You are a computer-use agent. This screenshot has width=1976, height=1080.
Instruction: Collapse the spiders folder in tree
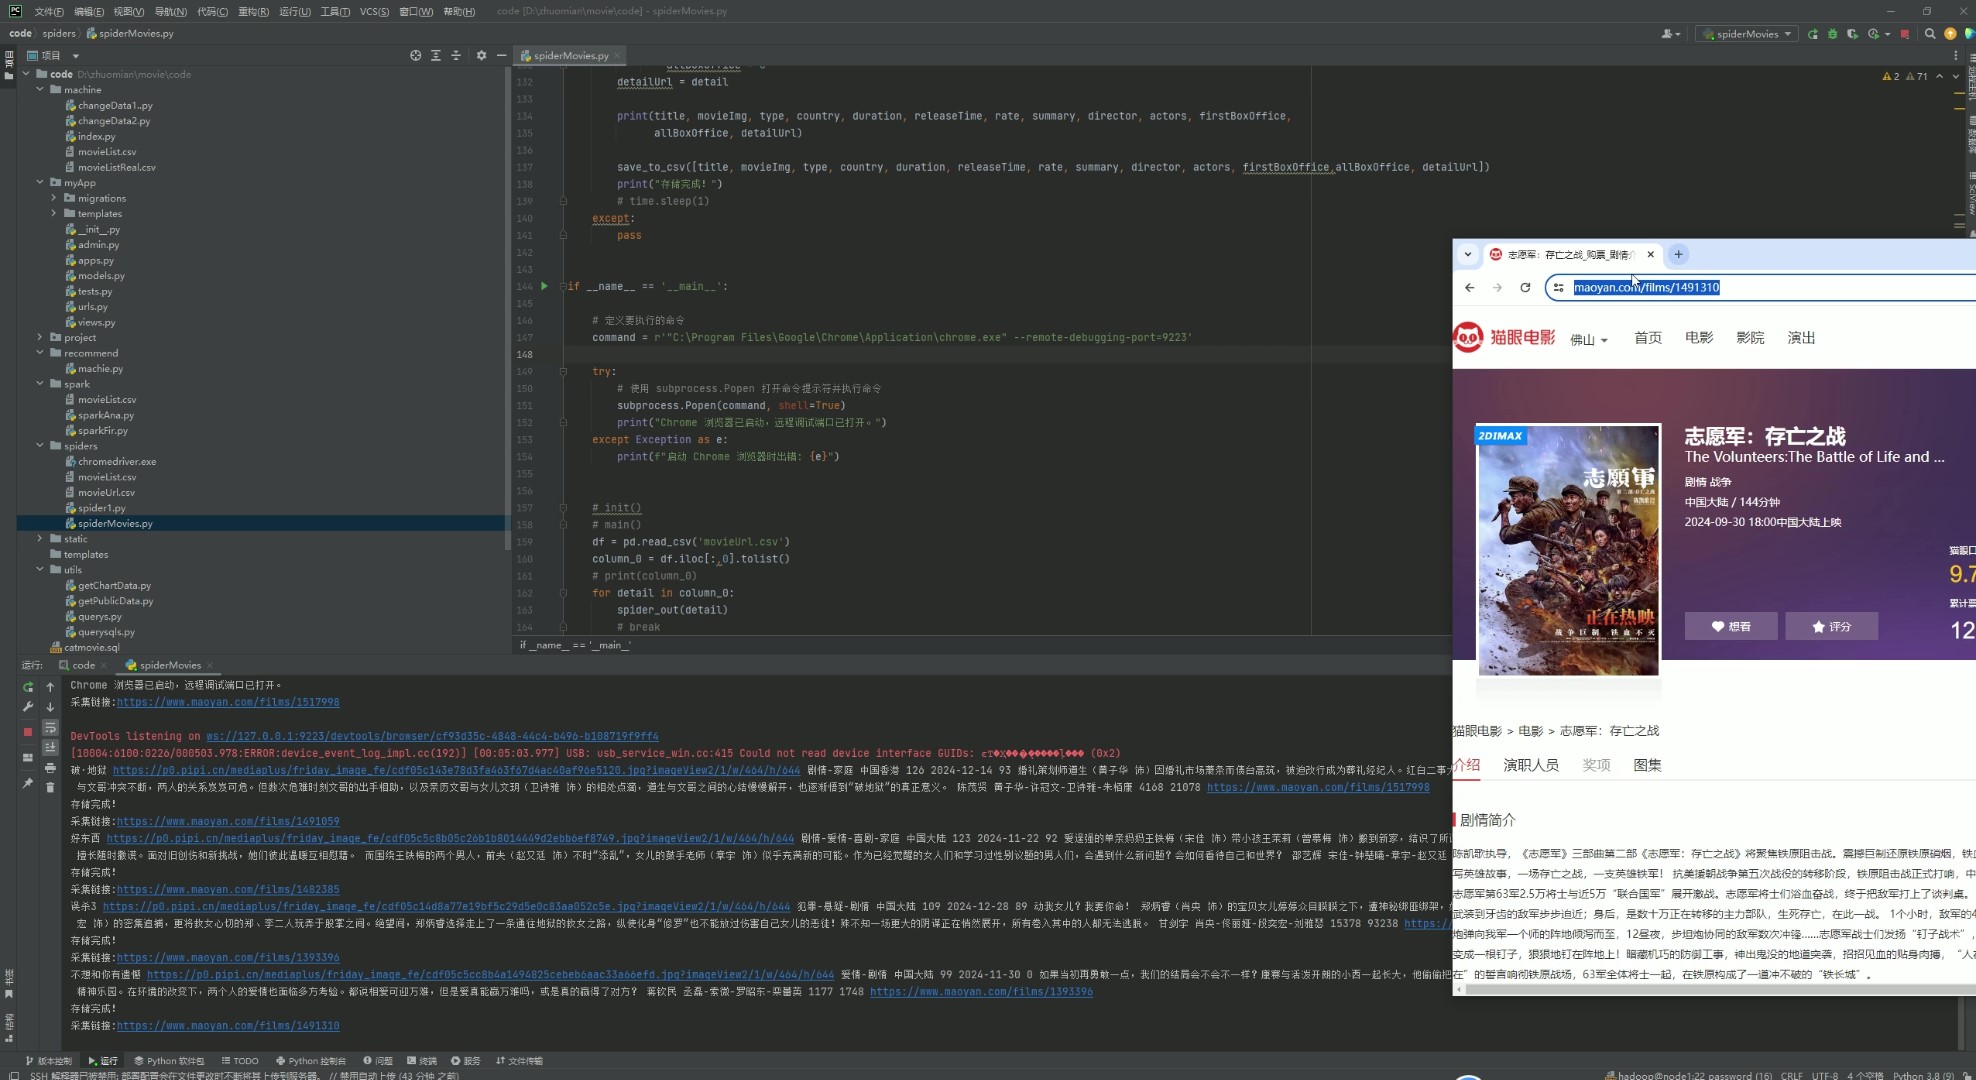(40, 446)
